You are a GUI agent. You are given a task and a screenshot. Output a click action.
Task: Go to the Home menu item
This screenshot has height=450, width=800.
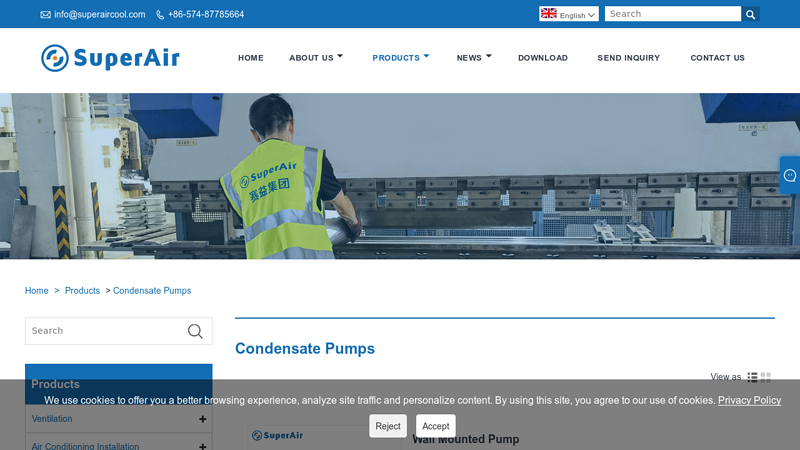point(251,58)
